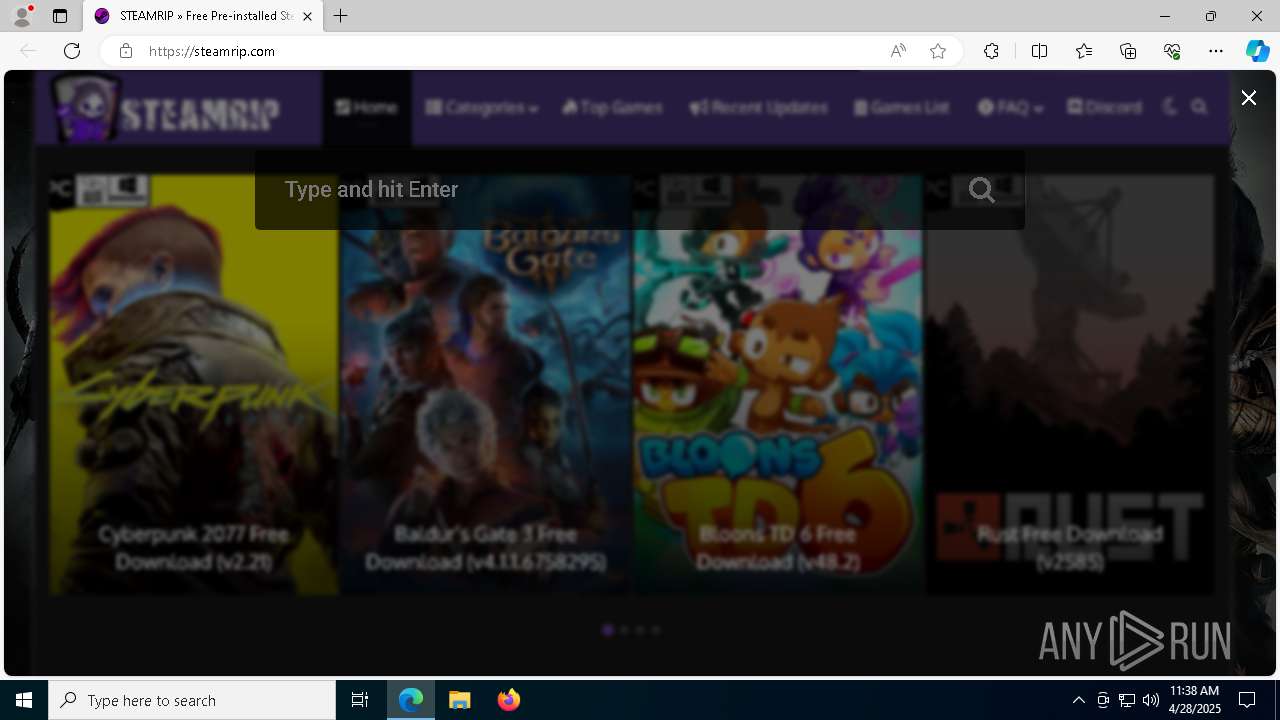Viewport: 1280px width, 720px height.
Task: Select the second carousel dot
Action: [x=624, y=630]
